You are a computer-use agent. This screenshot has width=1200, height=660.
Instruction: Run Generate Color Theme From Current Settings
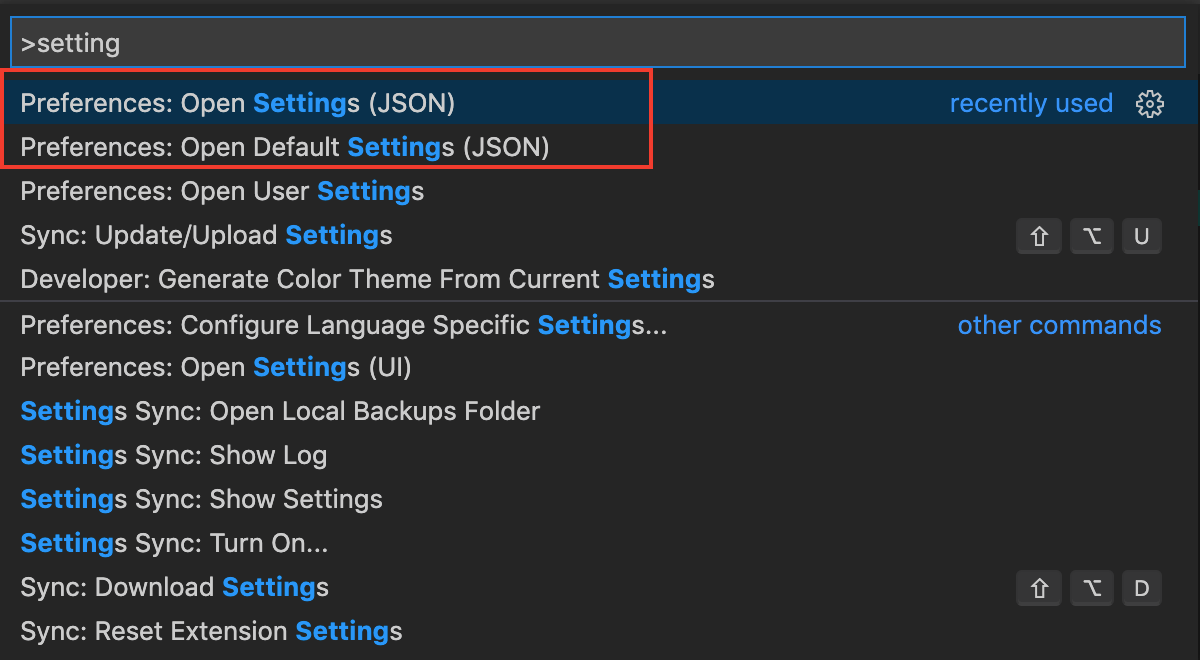tap(600, 279)
